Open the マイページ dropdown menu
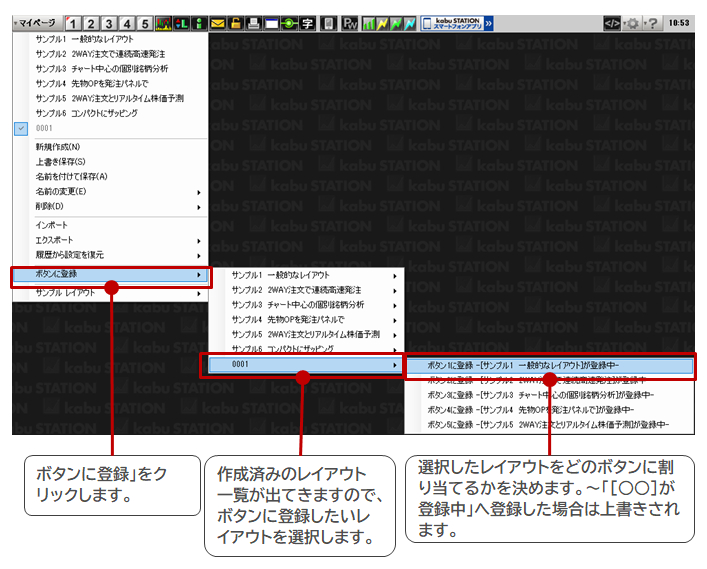This screenshot has width=707, height=569. tap(37, 23)
